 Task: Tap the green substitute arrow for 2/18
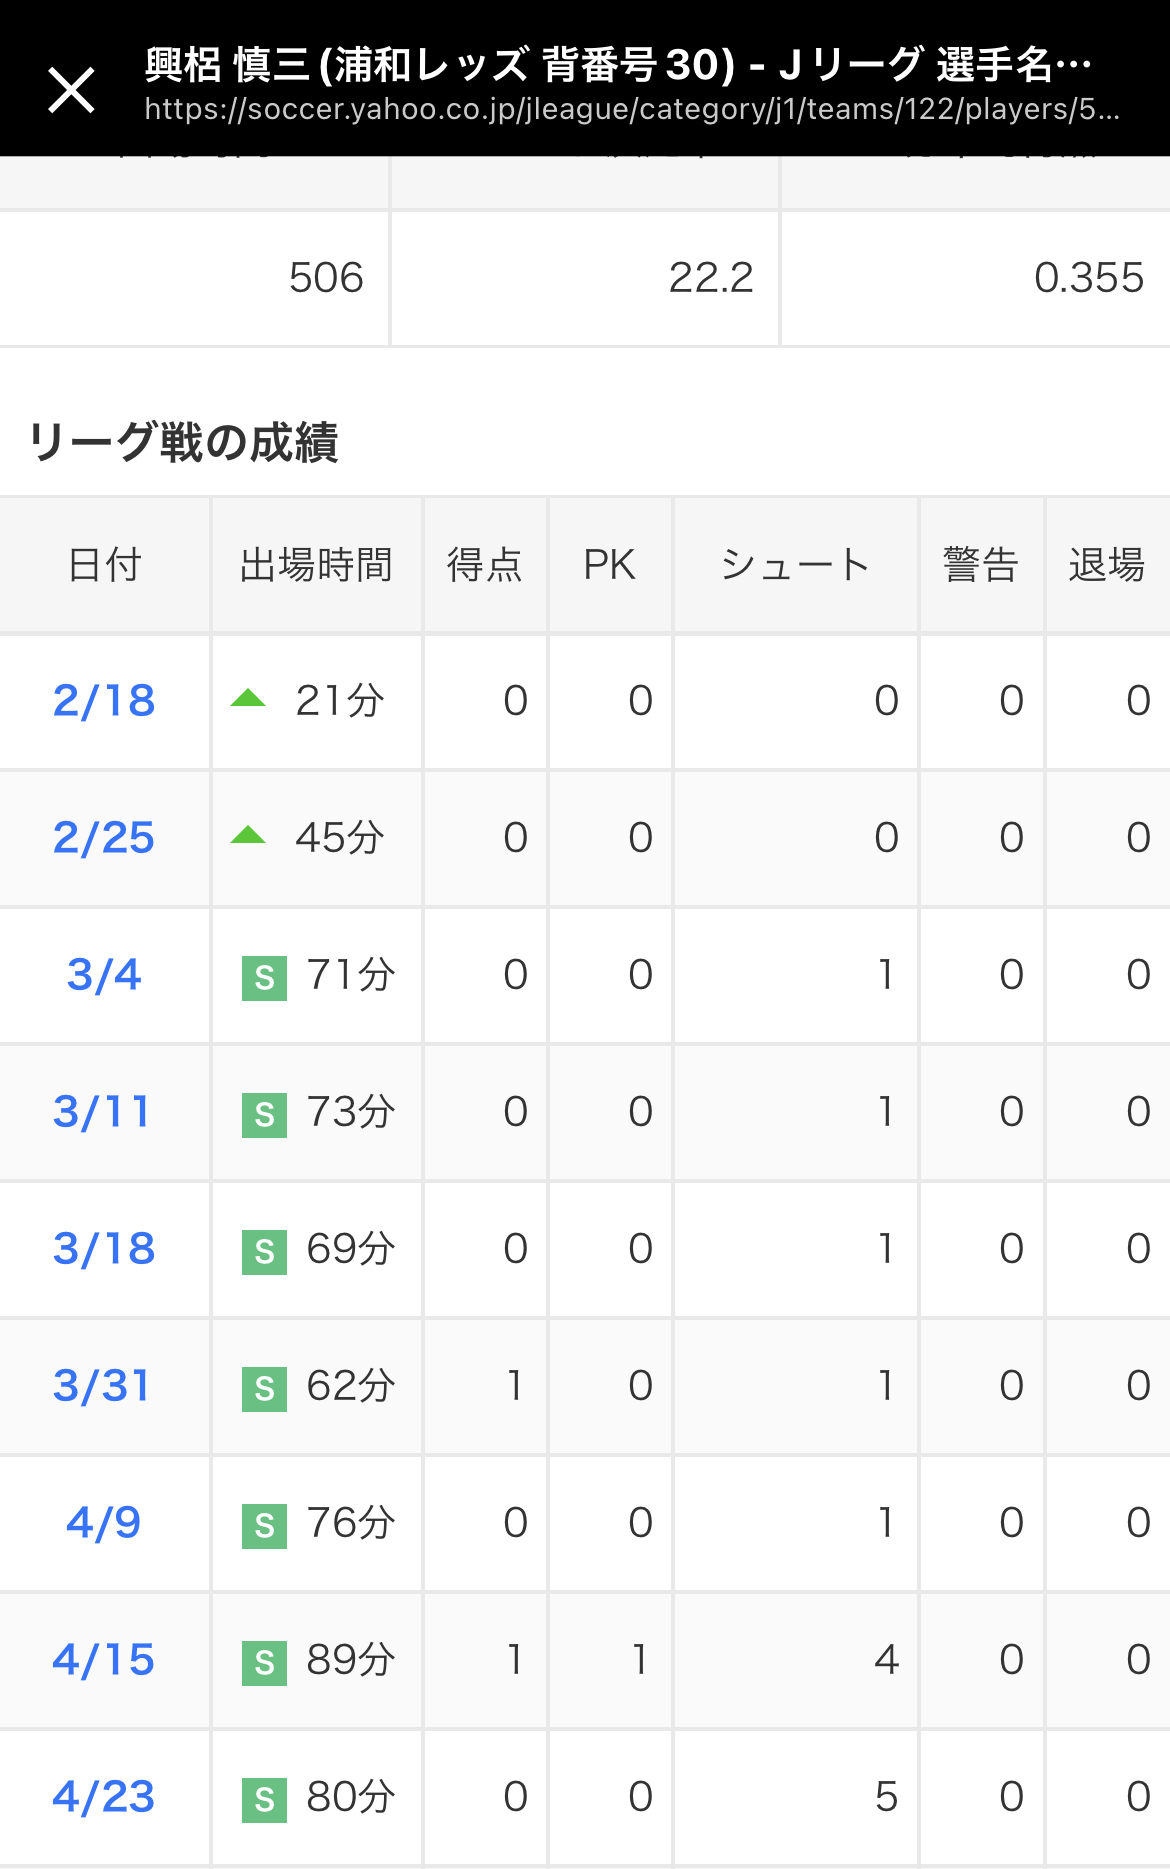[248, 699]
